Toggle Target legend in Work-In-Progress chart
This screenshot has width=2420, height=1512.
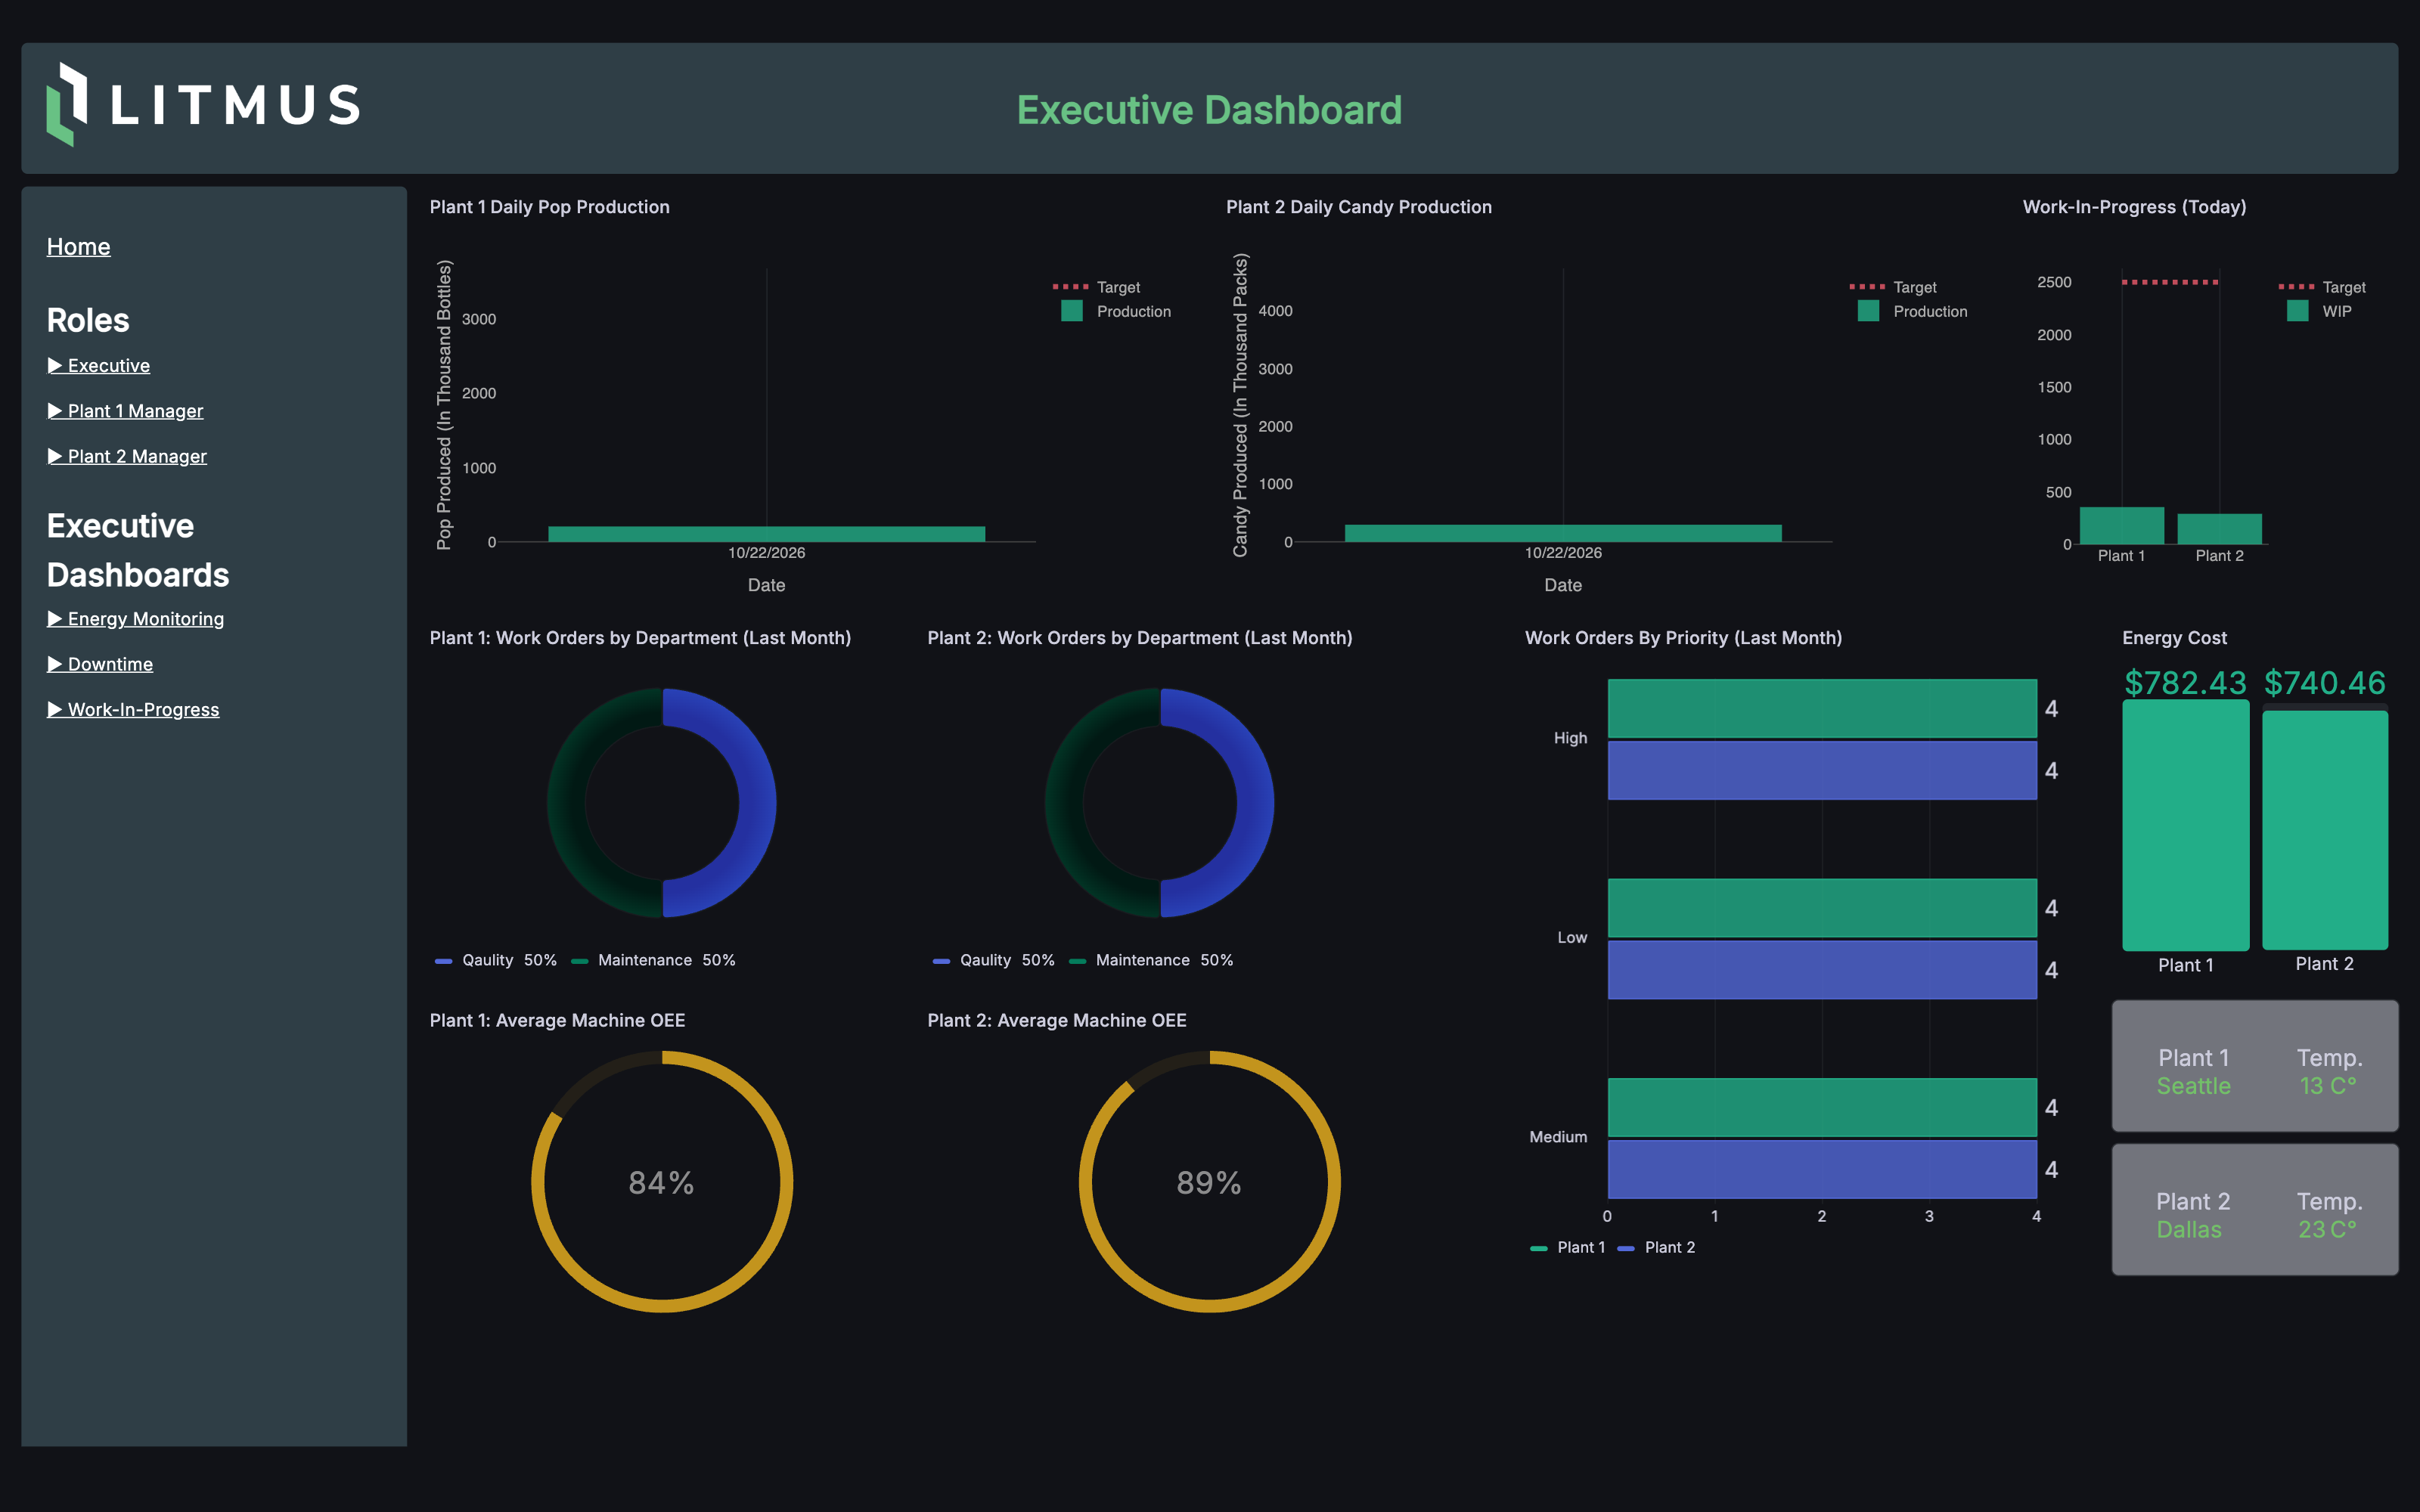click(2322, 287)
